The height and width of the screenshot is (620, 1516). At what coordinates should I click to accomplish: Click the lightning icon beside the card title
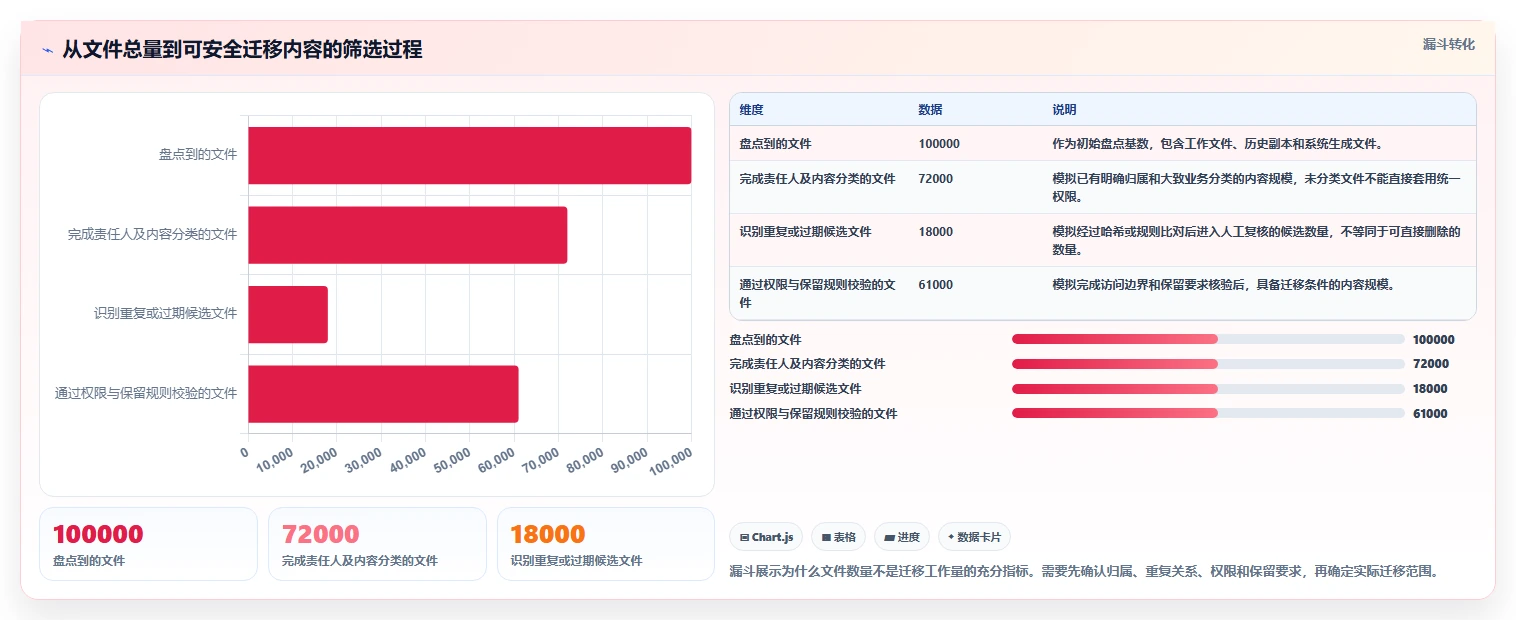48,50
